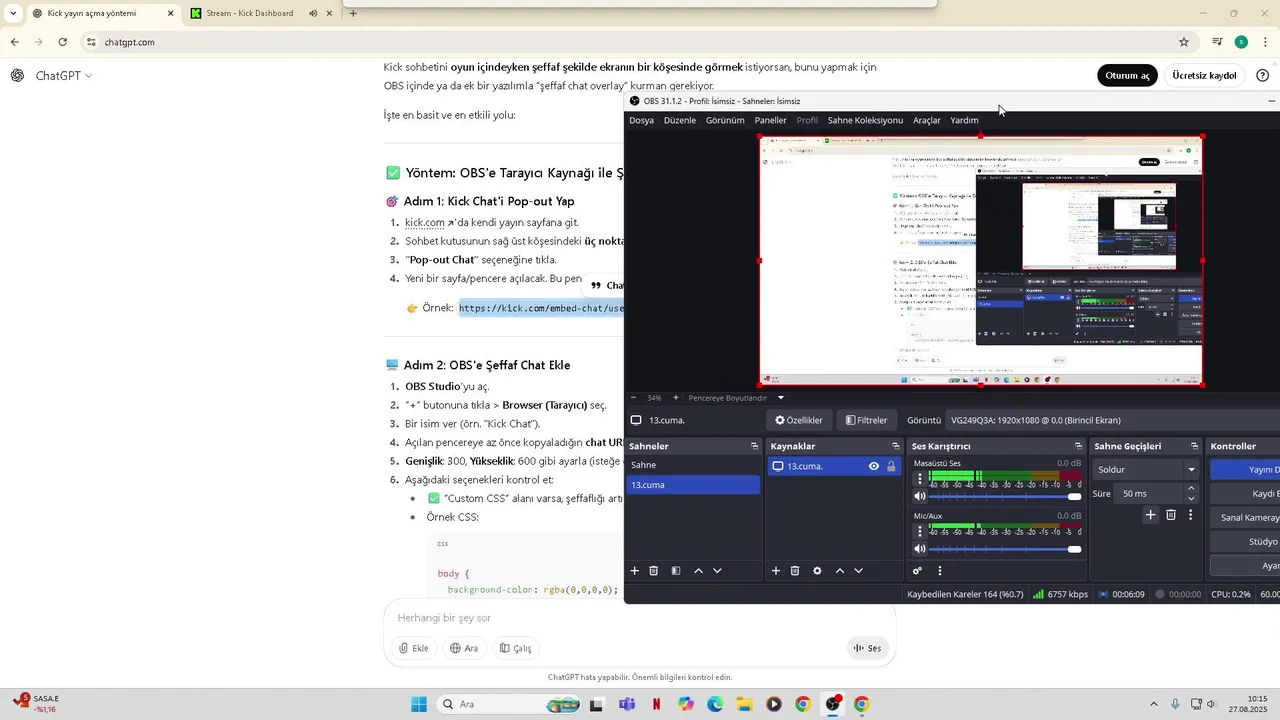Add a new source in Kaynaklar panel
Screen dimensions: 1280x720
(775, 571)
